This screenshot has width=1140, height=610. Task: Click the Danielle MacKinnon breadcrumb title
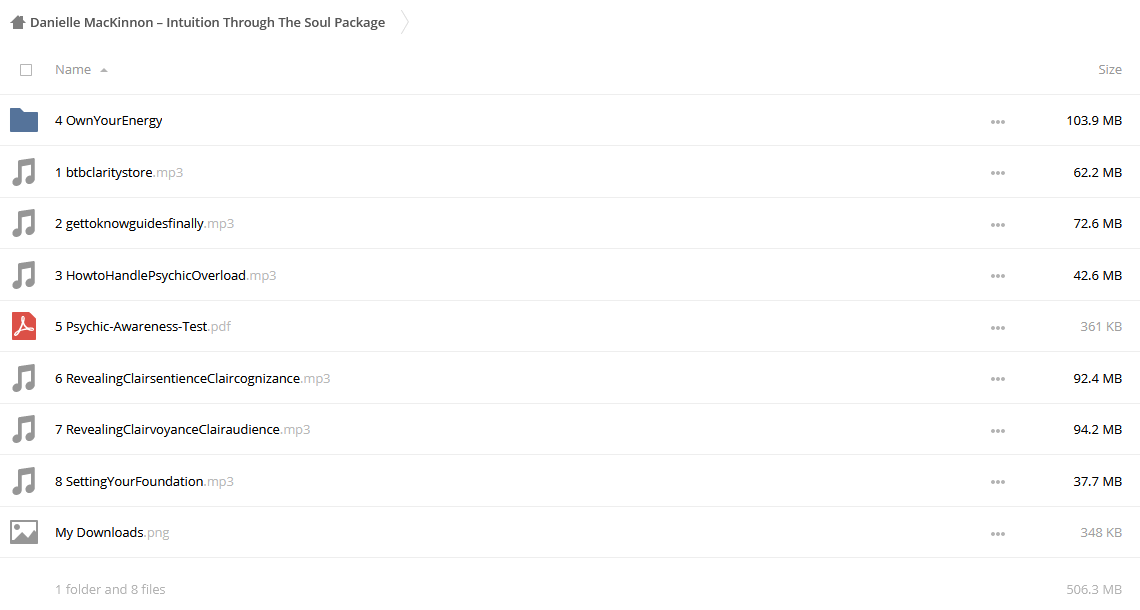click(x=207, y=23)
